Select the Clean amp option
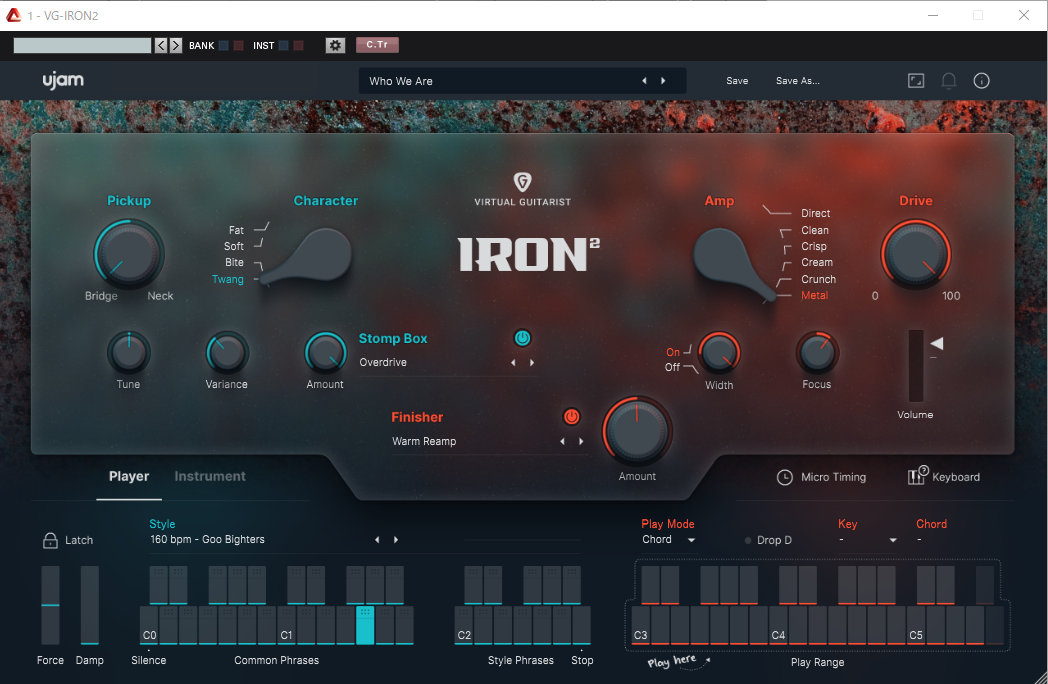The width and height of the screenshot is (1048, 684). tap(815, 230)
